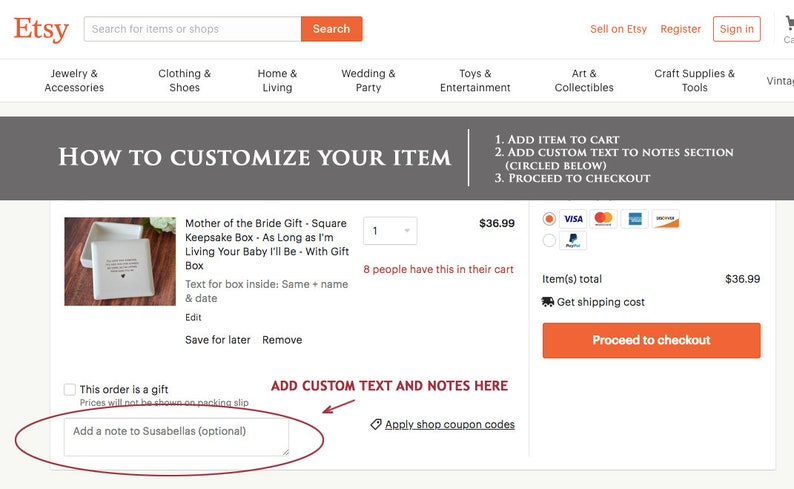Image resolution: width=794 pixels, height=489 pixels.
Task: Click the Proceed to checkout button
Action: 651,340
